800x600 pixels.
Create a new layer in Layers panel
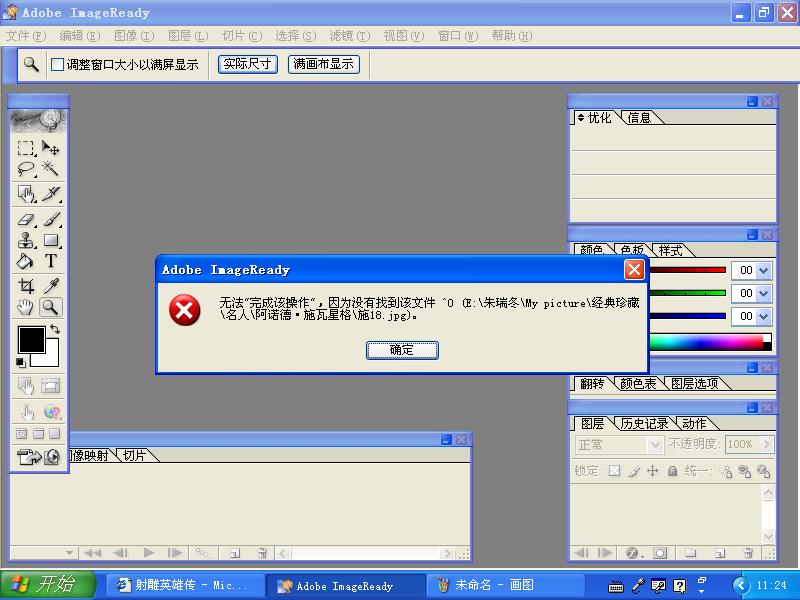pos(719,553)
